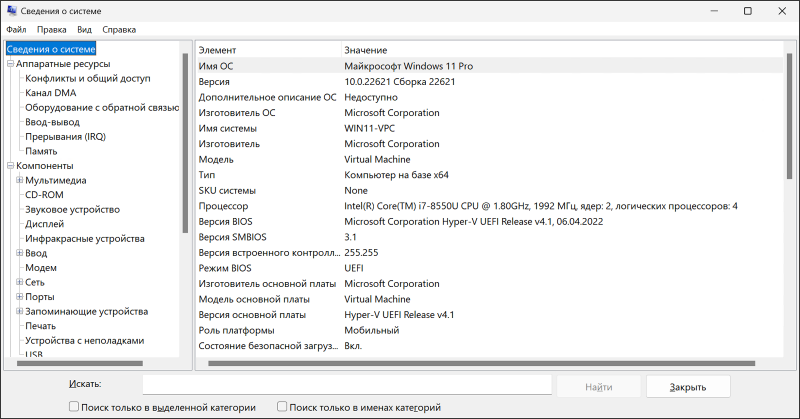Open the Правка menu
Viewport: 800px width, 419px height.
[51, 30]
